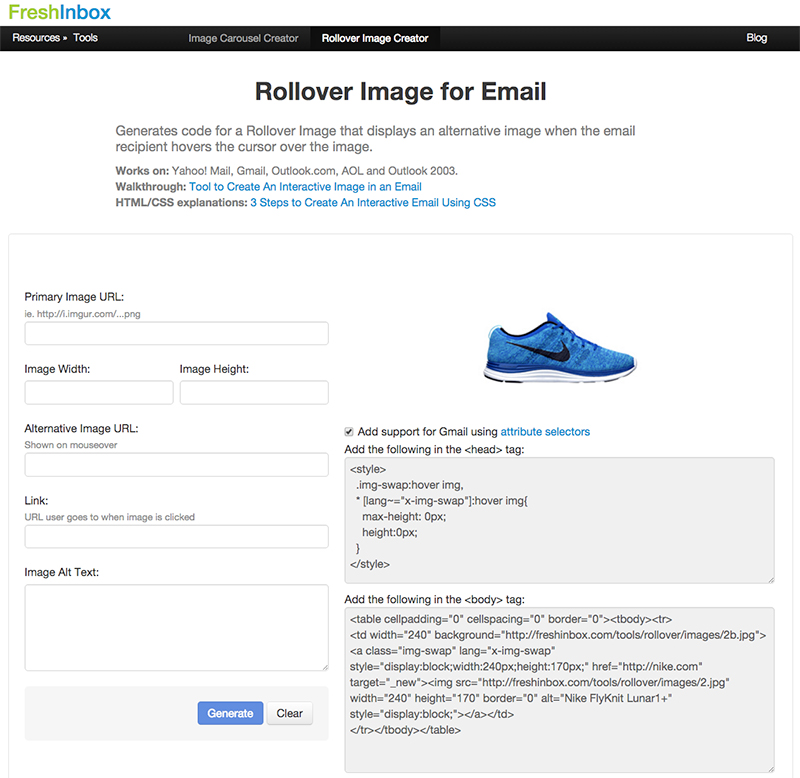Click the 'Primary Image URL:' label
Image resolution: width=800 pixels, height=778 pixels.
point(74,297)
